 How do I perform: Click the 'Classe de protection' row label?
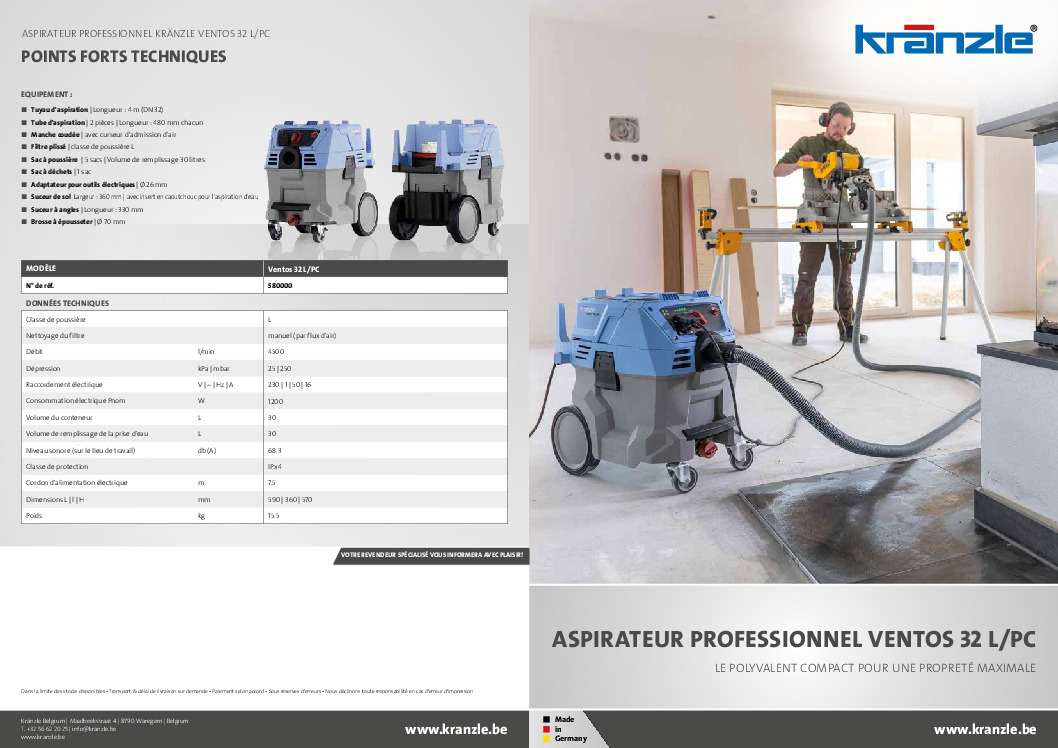coord(57,467)
